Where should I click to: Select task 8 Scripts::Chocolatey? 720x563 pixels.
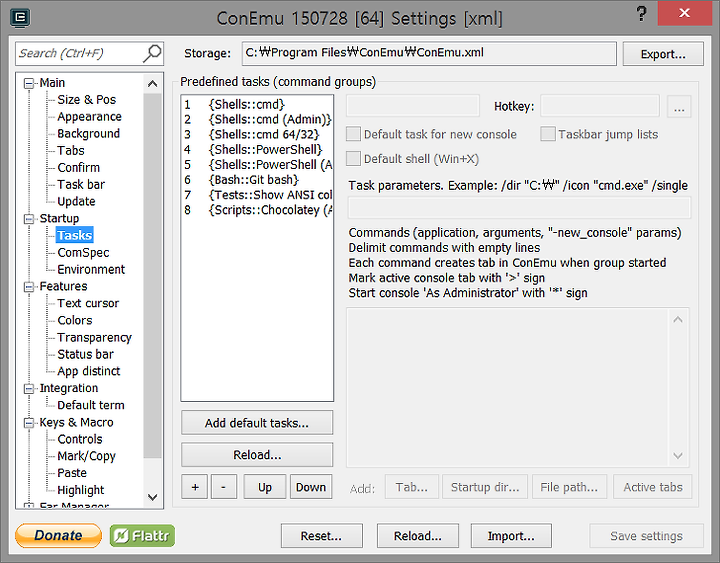[x=257, y=210]
